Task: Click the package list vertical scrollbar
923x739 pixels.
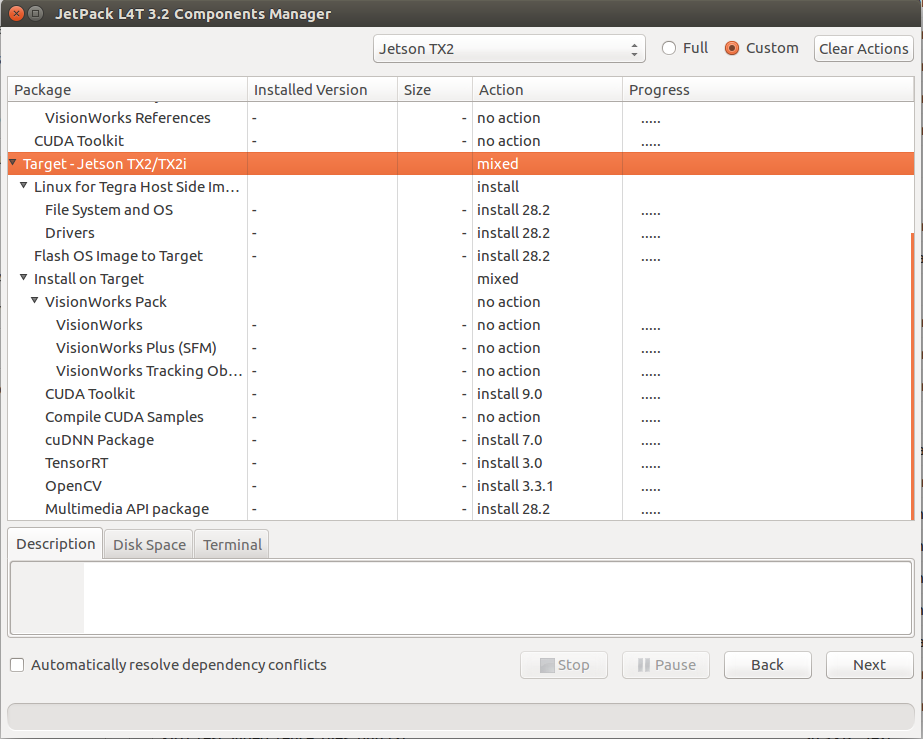Action: tap(912, 376)
